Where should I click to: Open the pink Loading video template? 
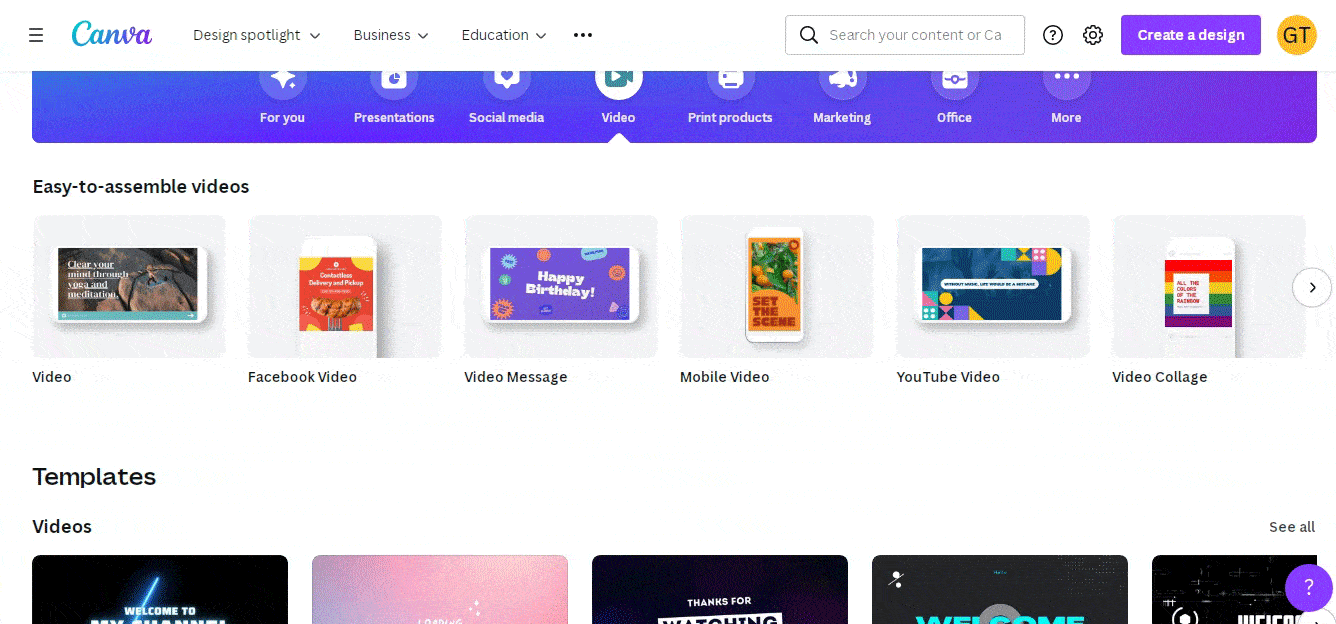(x=440, y=590)
